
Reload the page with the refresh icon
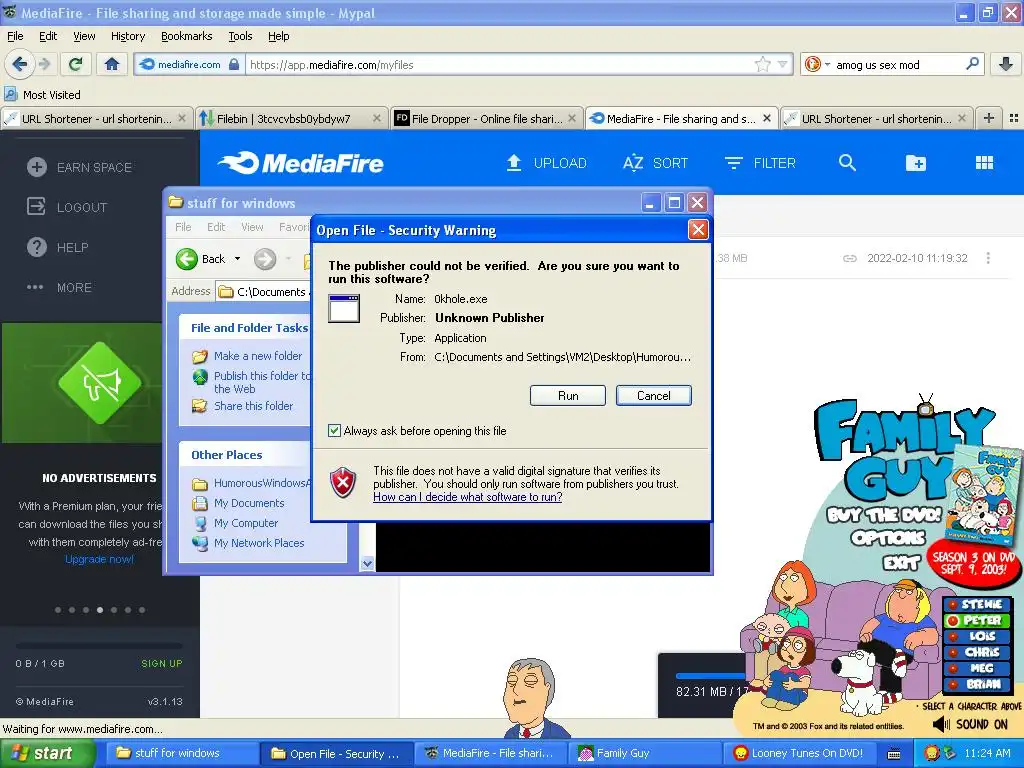76,64
